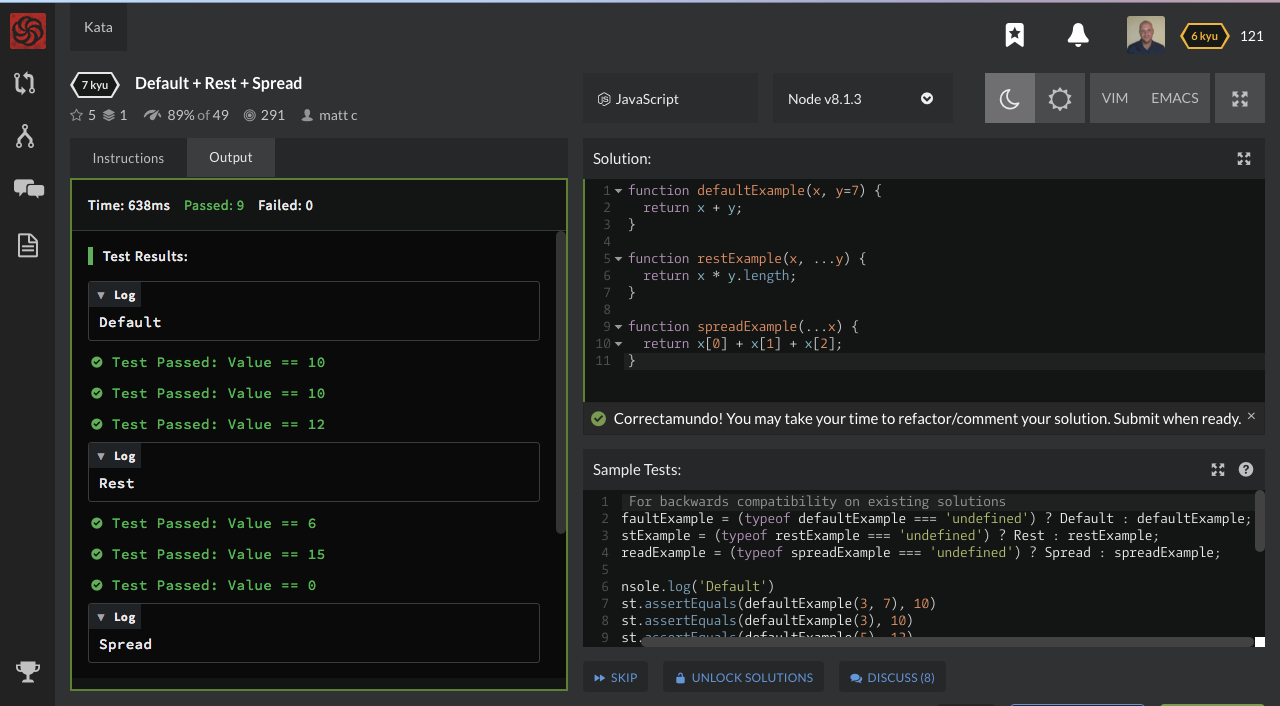
Task: Open the Kata practice sidebar icon
Action: [26, 83]
